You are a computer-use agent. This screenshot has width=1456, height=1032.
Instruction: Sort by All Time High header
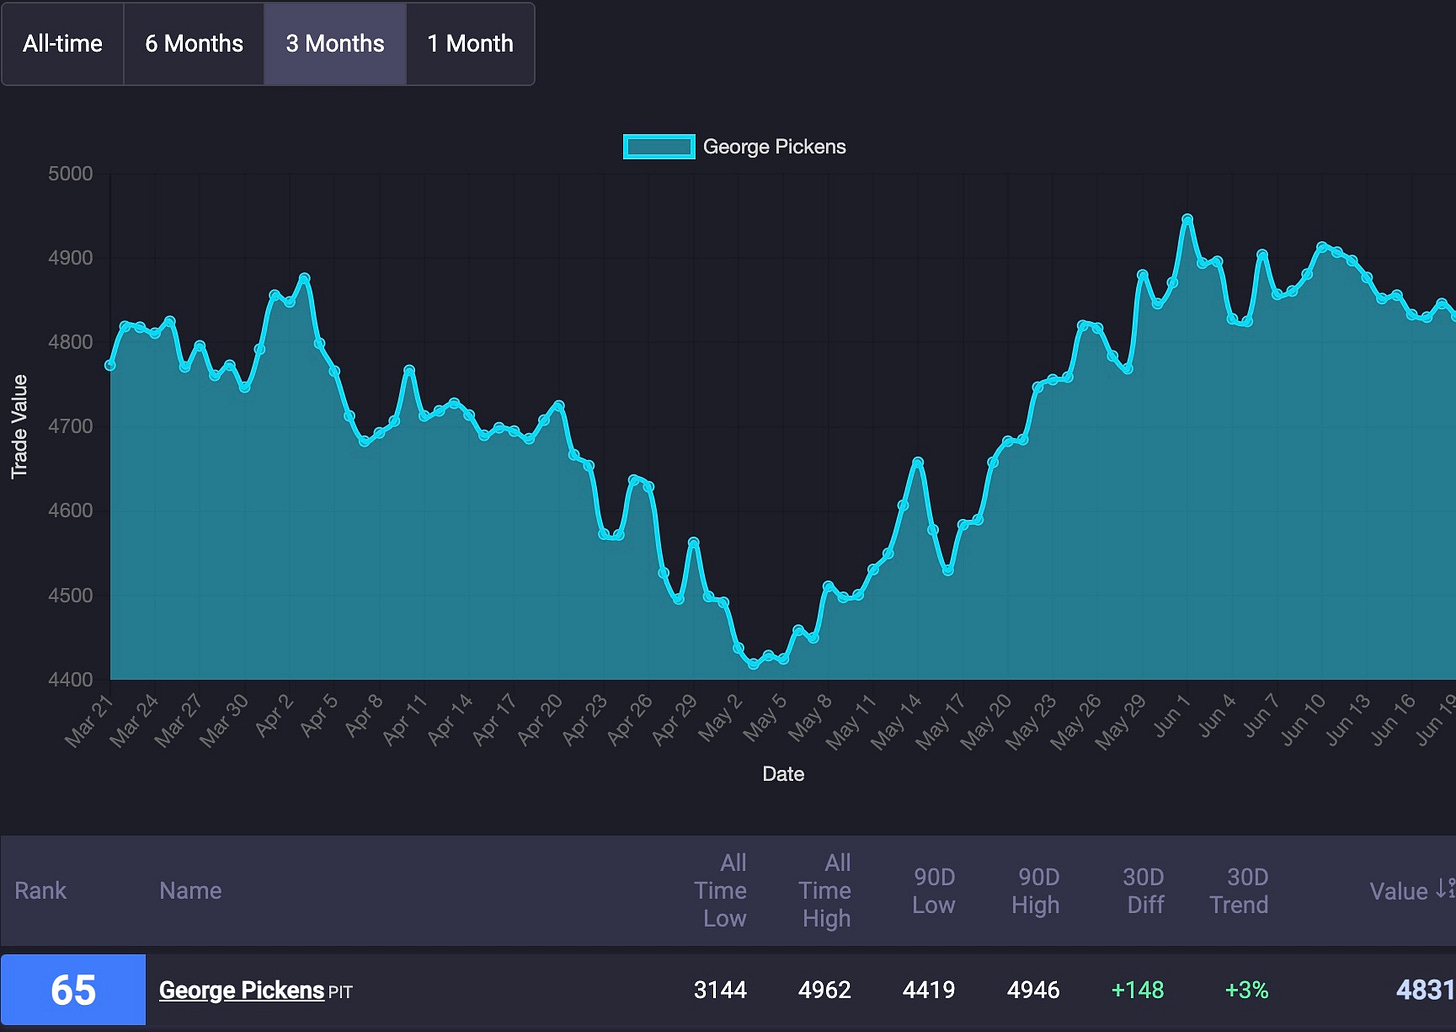[x=825, y=891]
